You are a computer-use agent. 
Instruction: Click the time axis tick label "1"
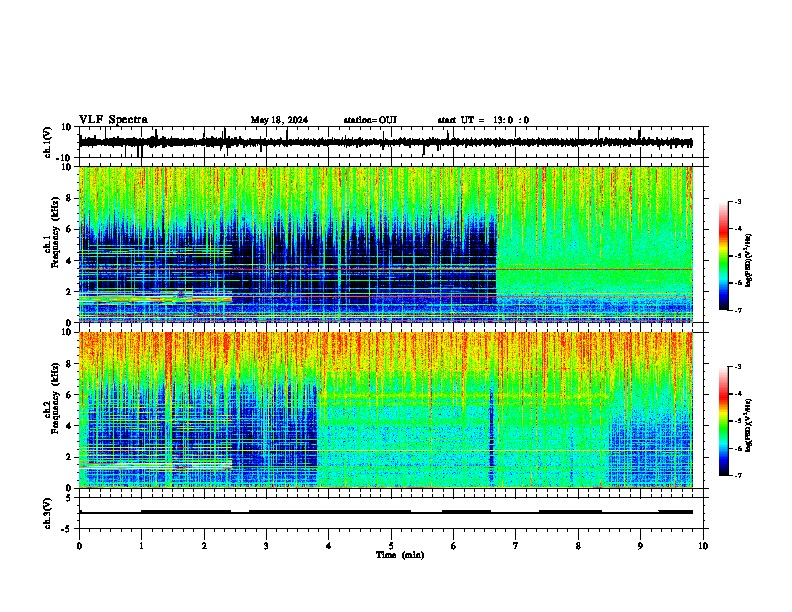(141, 546)
